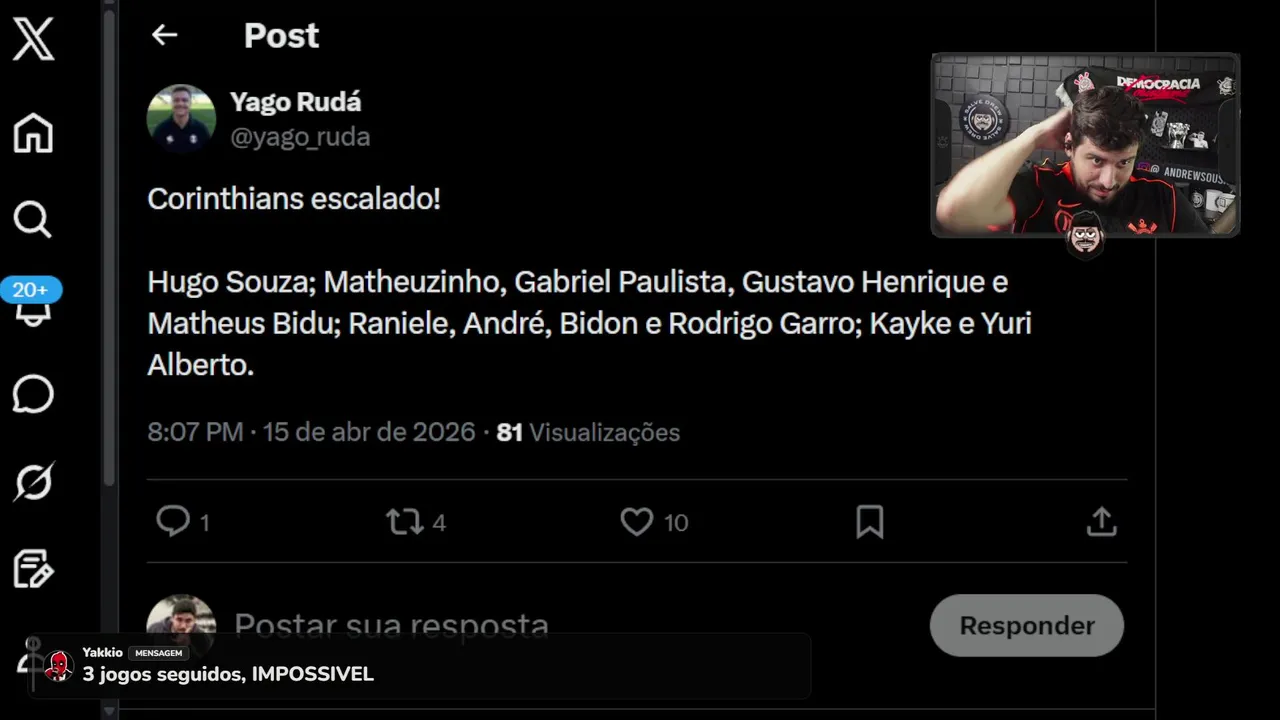Open the @yago_ruda handle link
1280x720 pixels.
[300, 137]
